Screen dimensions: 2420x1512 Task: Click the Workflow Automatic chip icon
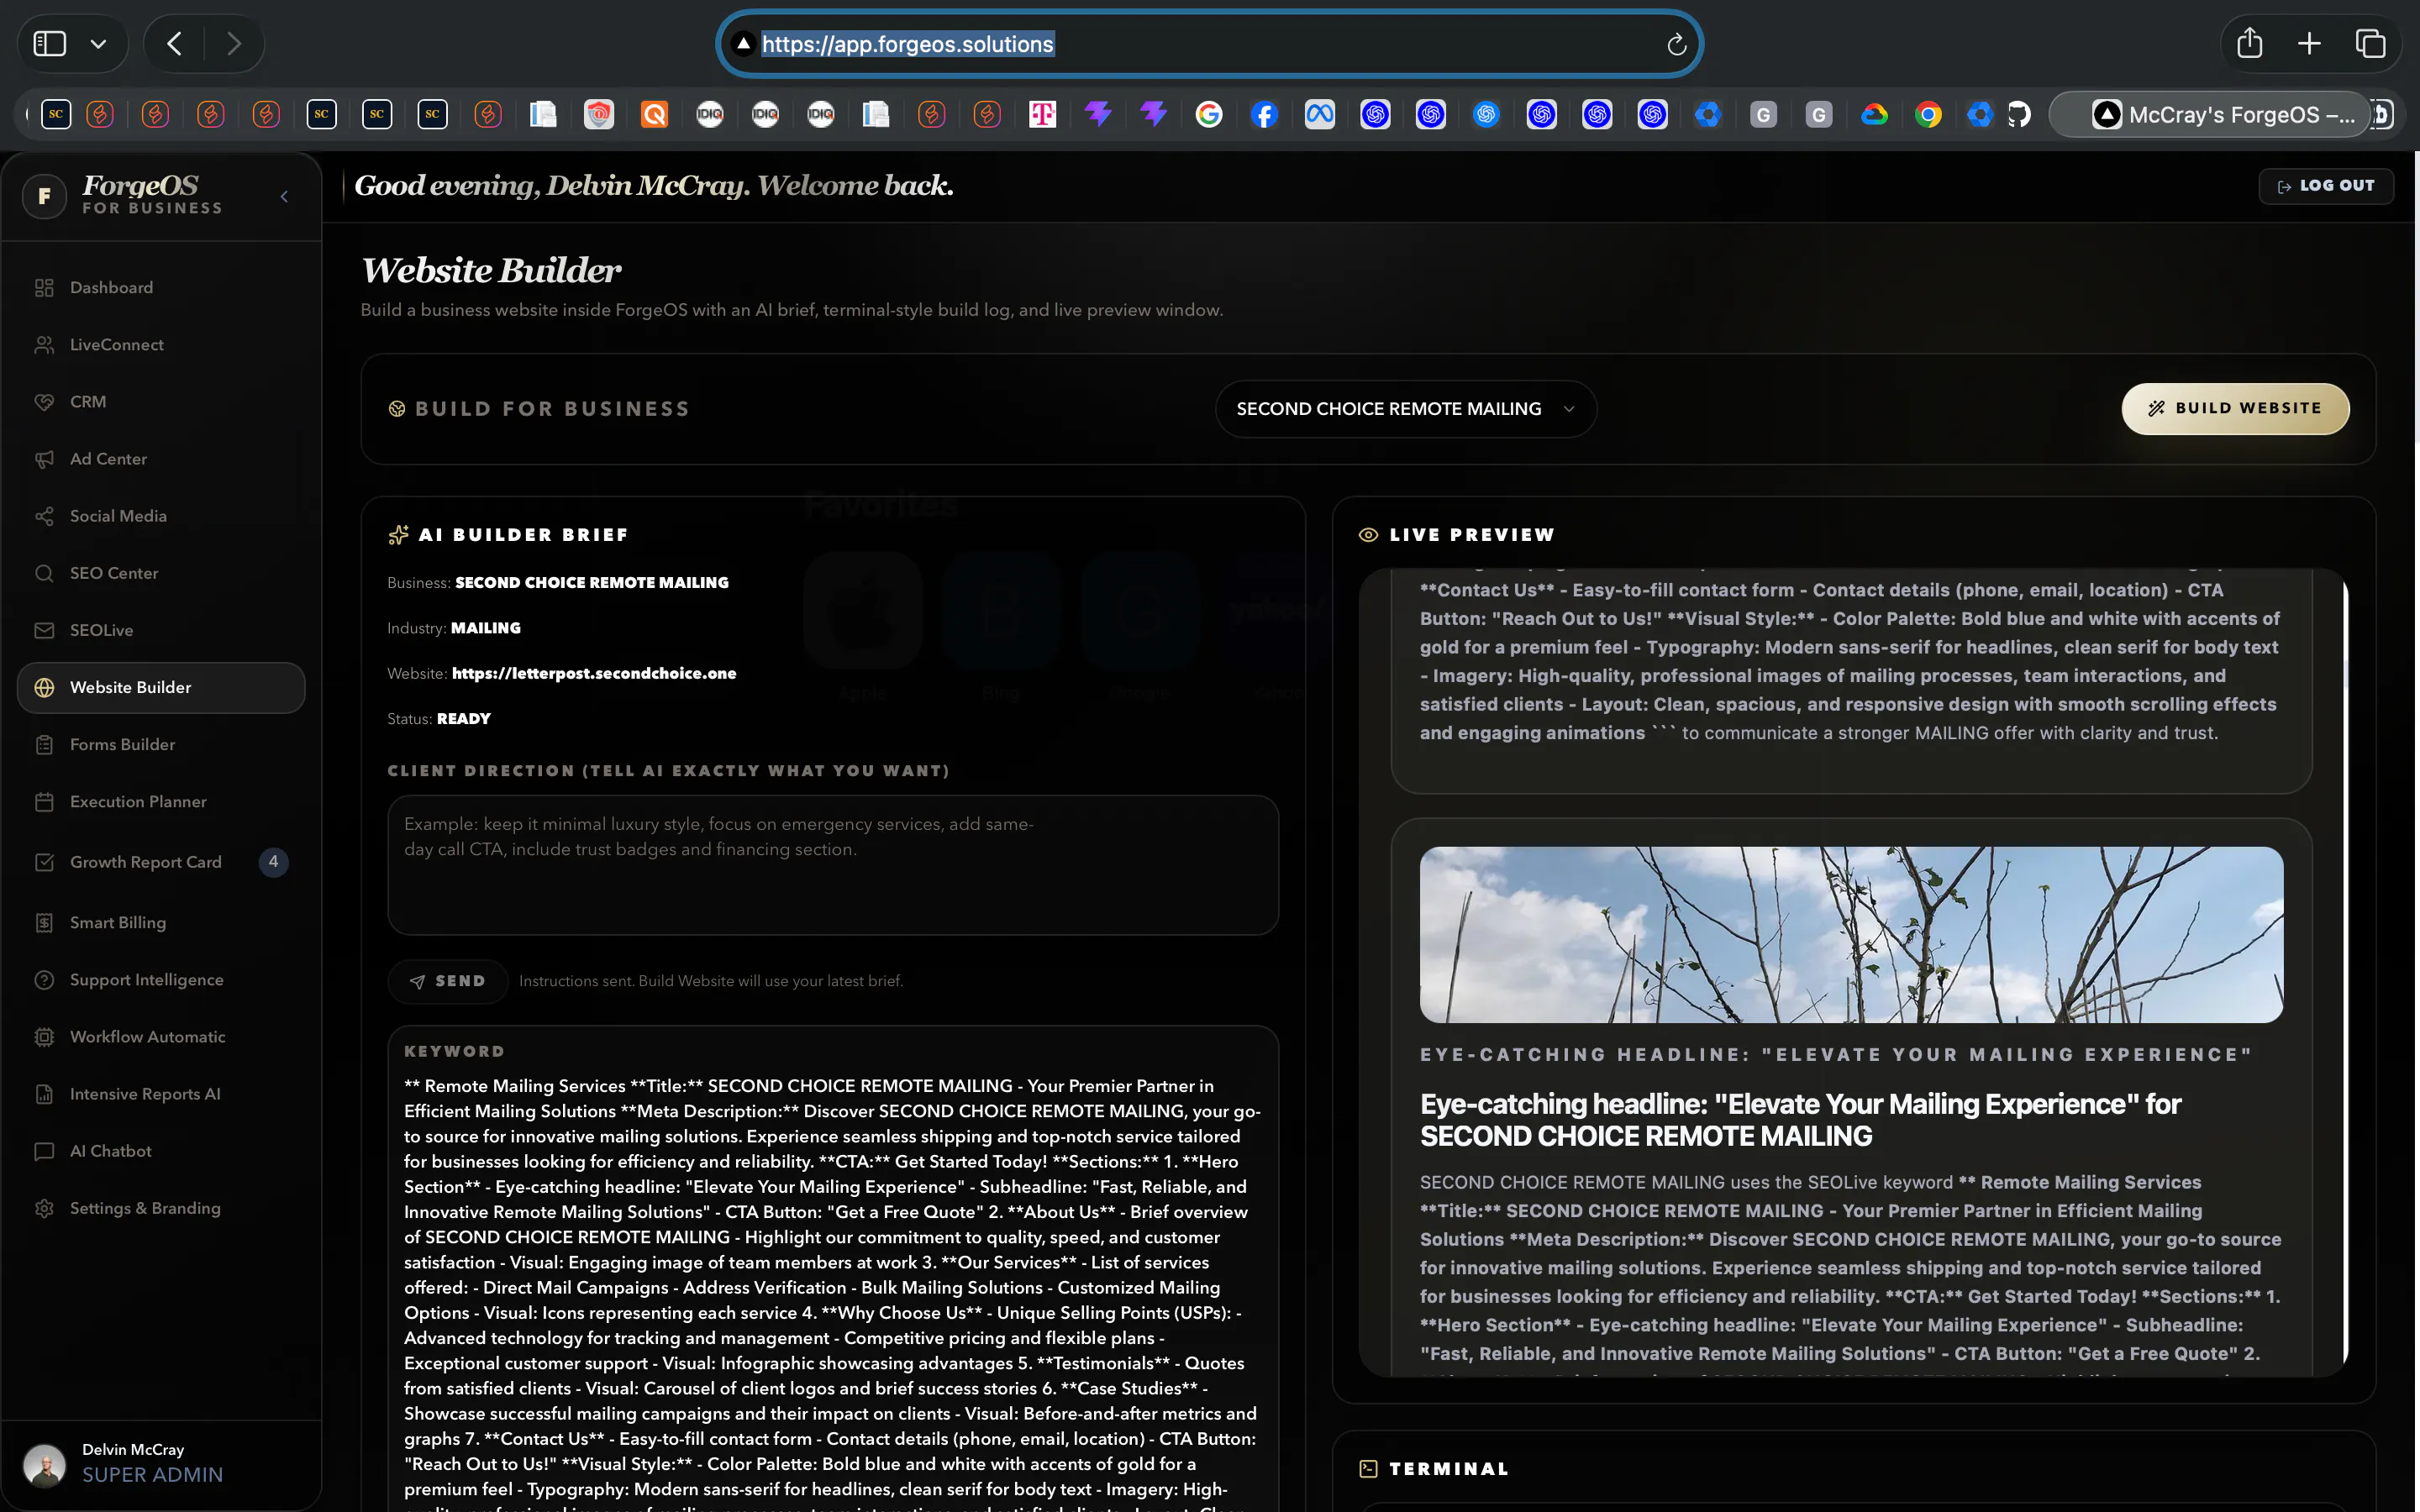coord(44,1037)
